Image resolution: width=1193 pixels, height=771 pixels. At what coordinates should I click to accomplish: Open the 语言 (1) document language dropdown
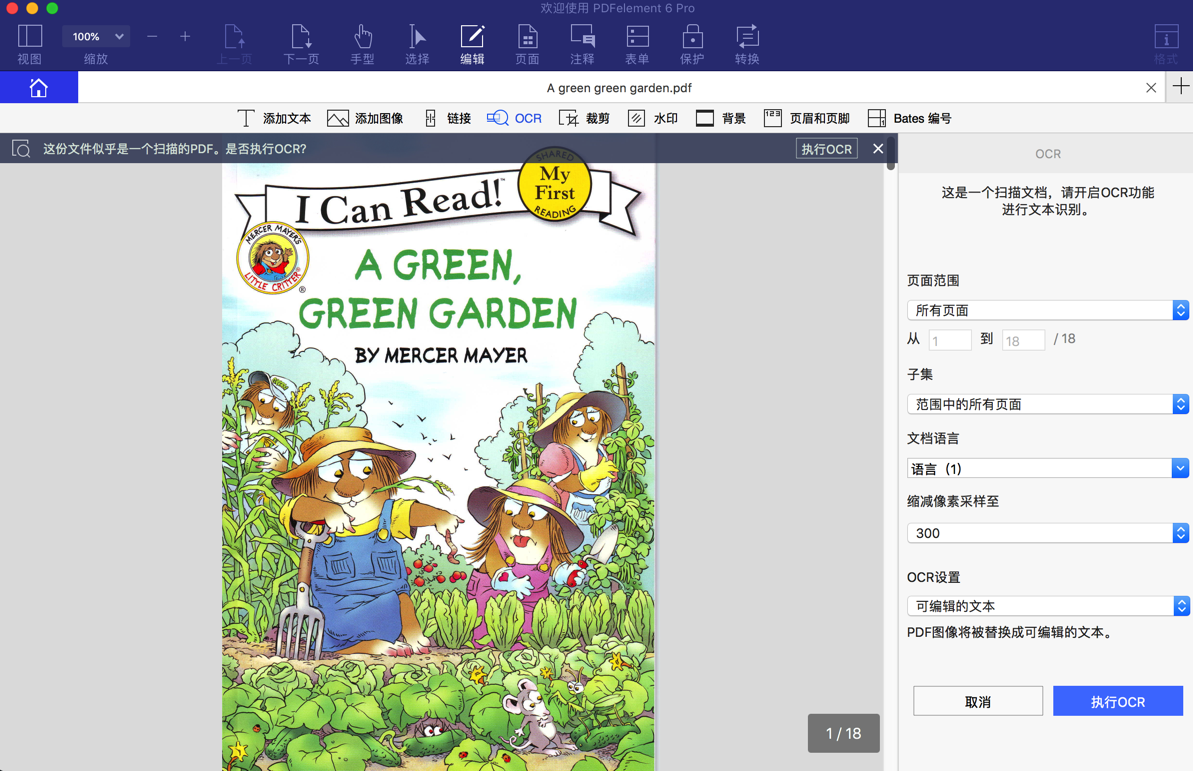[1048, 468]
